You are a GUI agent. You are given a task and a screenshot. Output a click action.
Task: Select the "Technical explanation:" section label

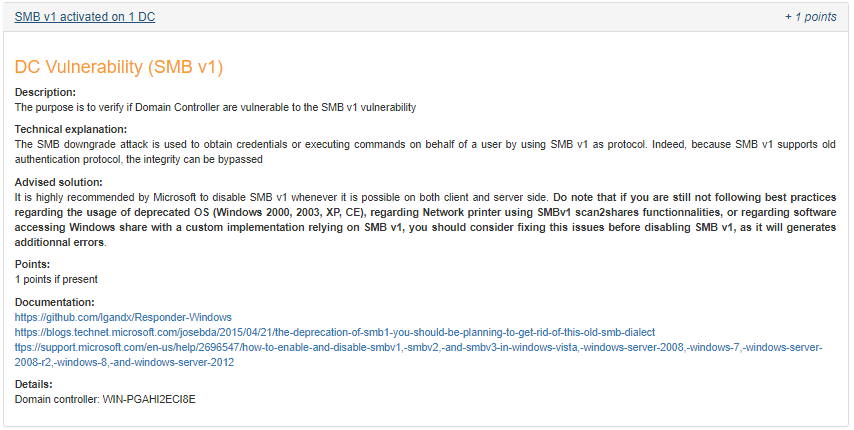tap(71, 129)
